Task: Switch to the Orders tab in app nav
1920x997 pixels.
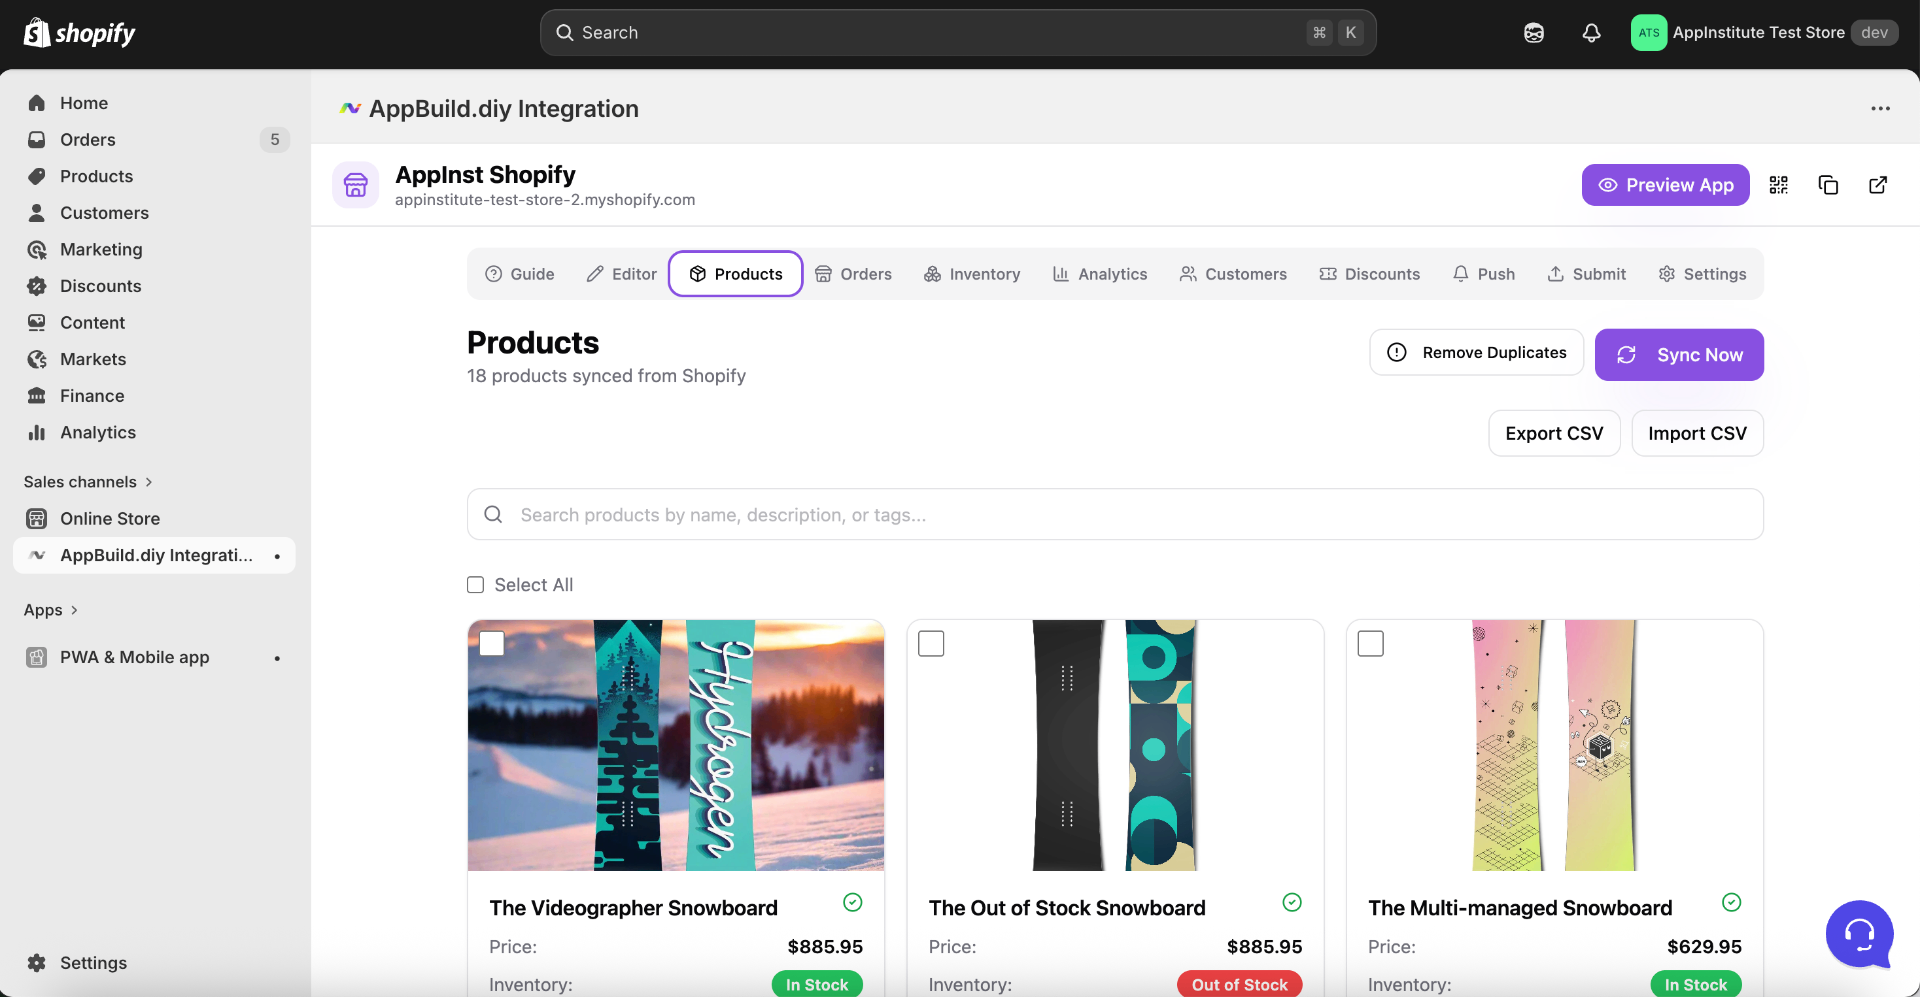Action: [x=853, y=274]
